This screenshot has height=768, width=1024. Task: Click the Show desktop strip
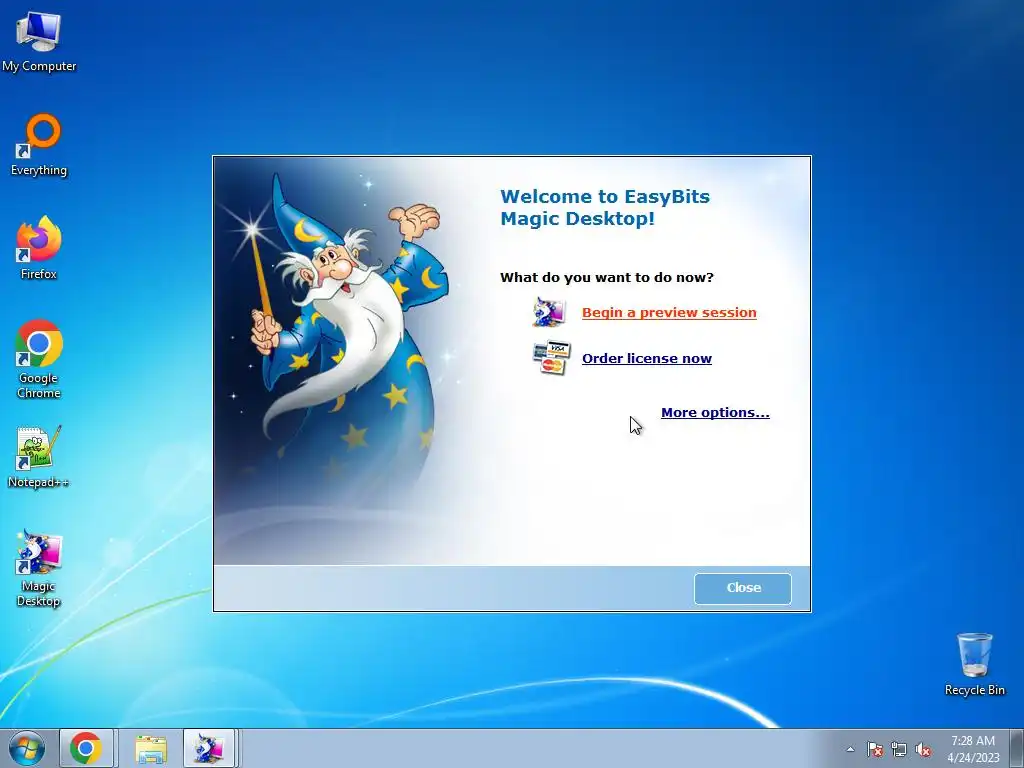click(1016, 748)
